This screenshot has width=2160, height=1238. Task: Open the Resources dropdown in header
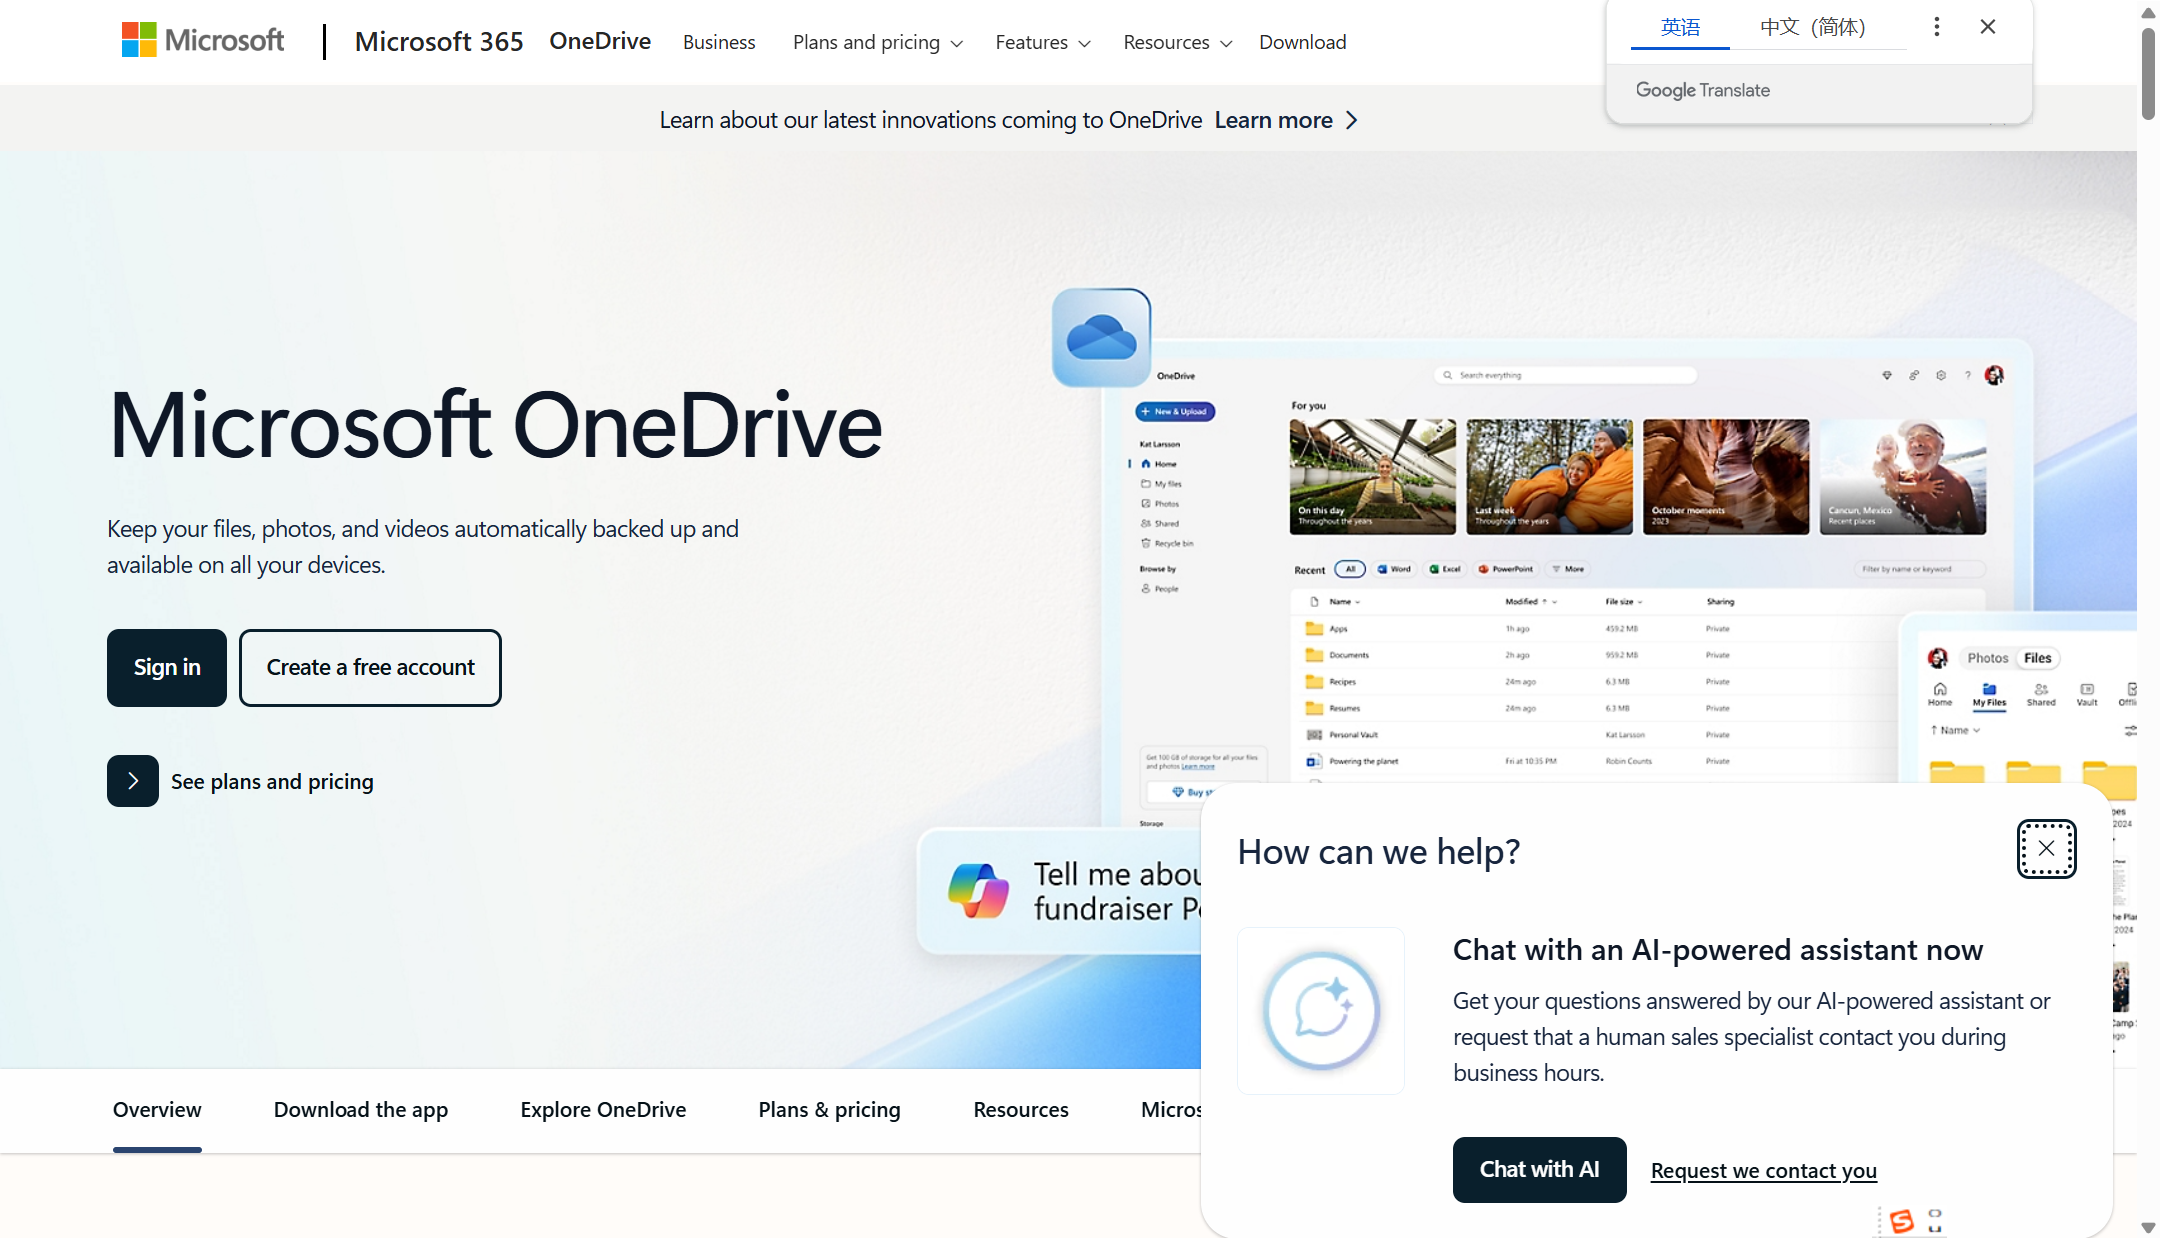(x=1177, y=42)
